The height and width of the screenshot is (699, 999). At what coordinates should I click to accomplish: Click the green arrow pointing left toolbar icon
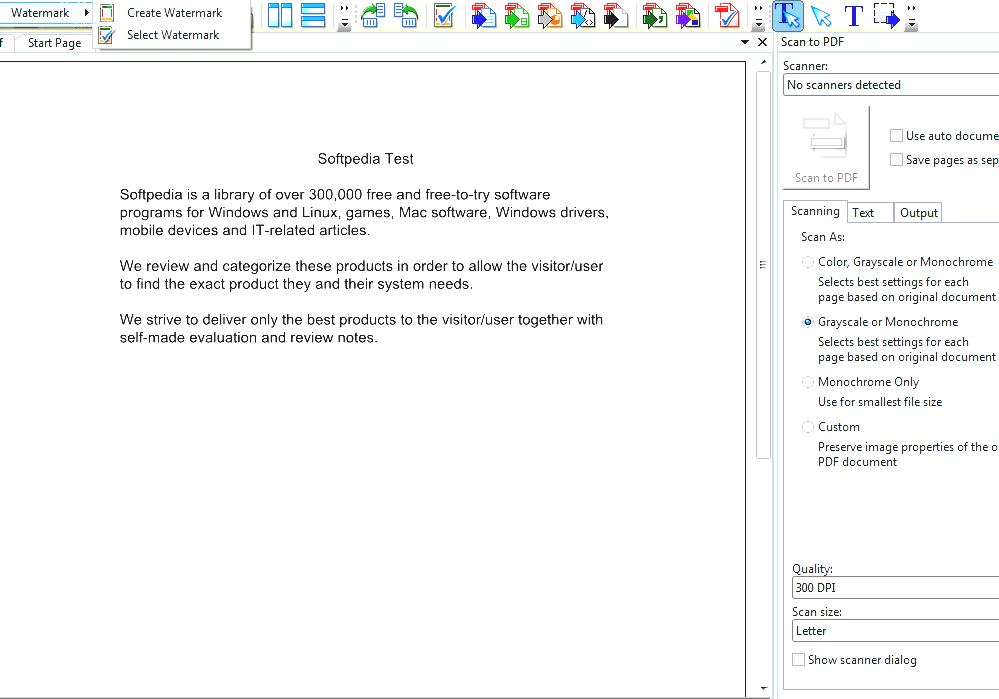[x=406, y=15]
